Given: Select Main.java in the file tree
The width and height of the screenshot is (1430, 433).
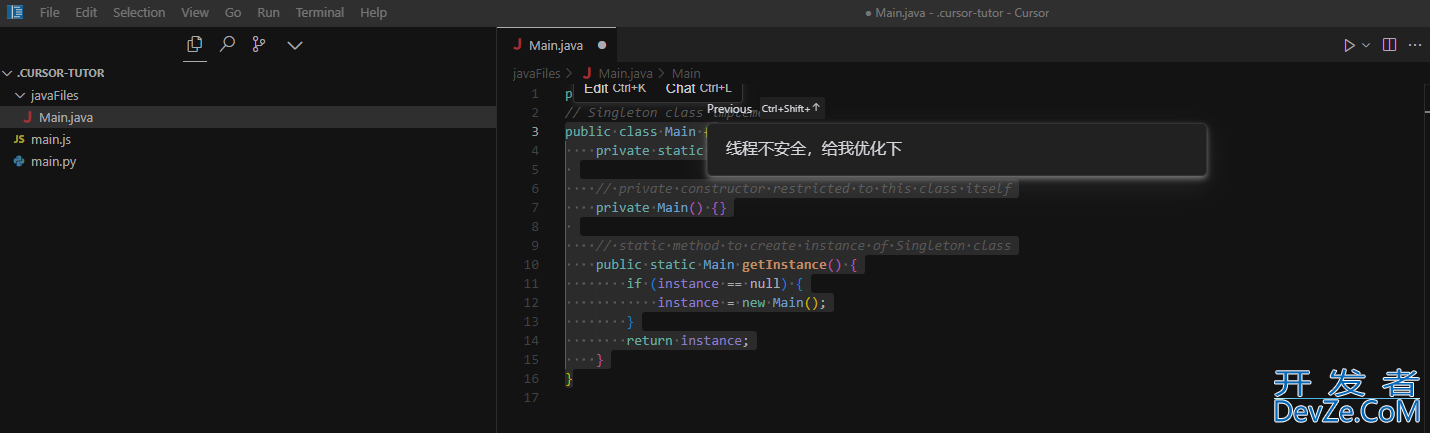Looking at the screenshot, I should 248,117.
